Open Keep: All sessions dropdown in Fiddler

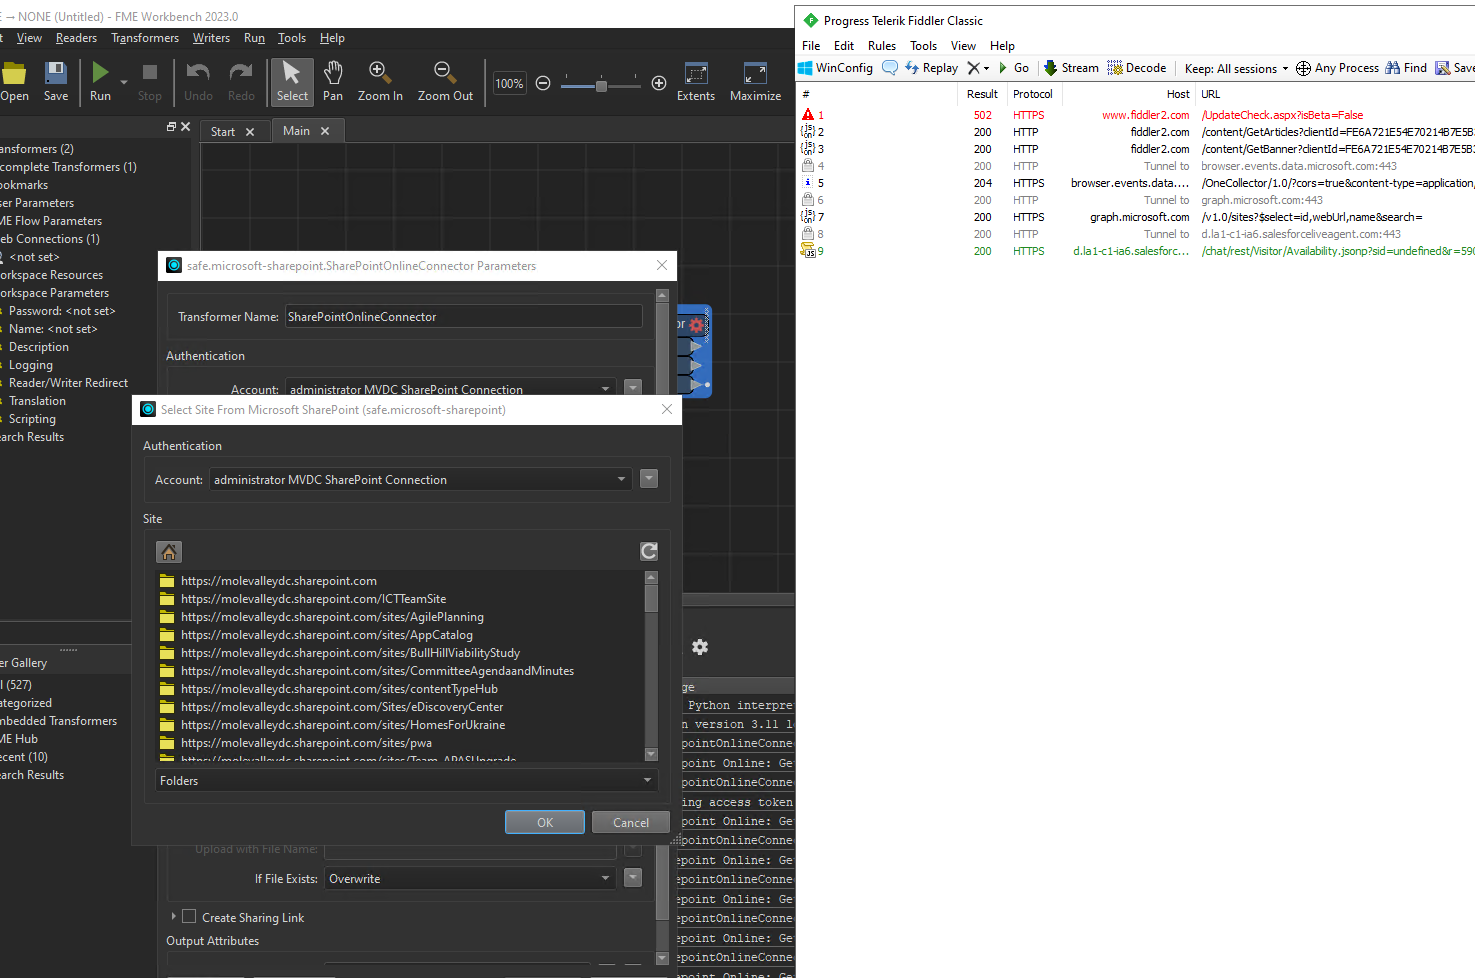pos(1236,68)
